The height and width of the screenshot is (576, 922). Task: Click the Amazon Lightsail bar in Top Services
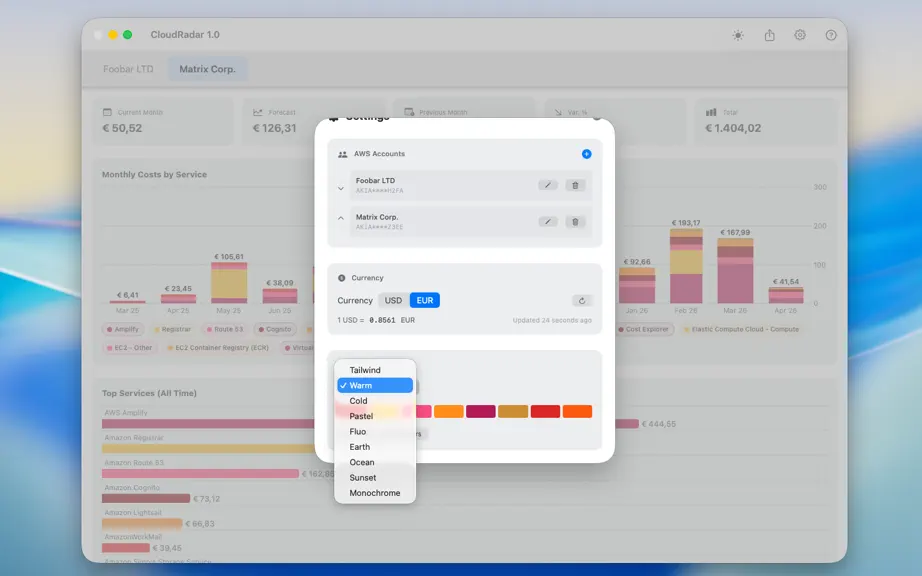click(x=142, y=523)
